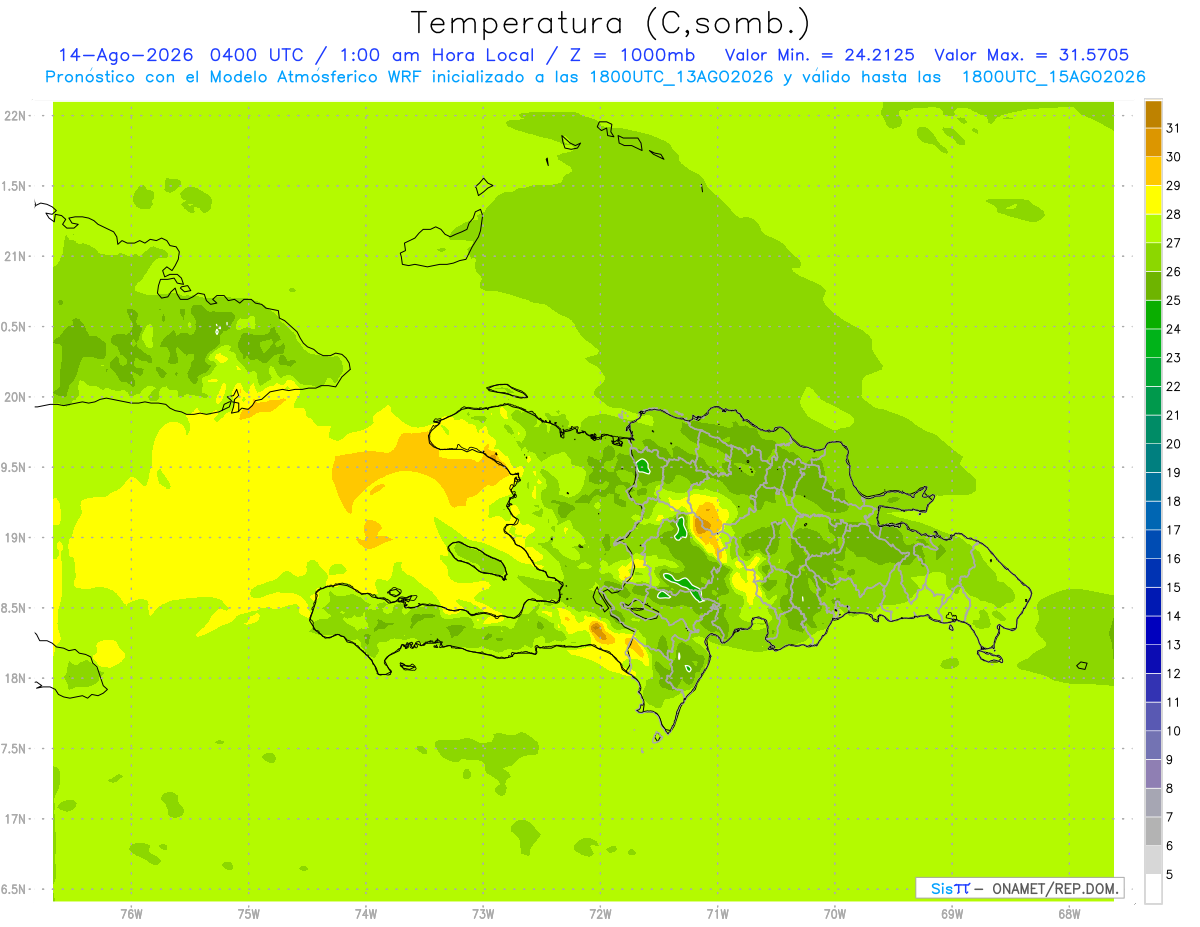Viewport: 1200px width, 927px height.
Task: Click the '22N' latitude label
Action: (14, 116)
